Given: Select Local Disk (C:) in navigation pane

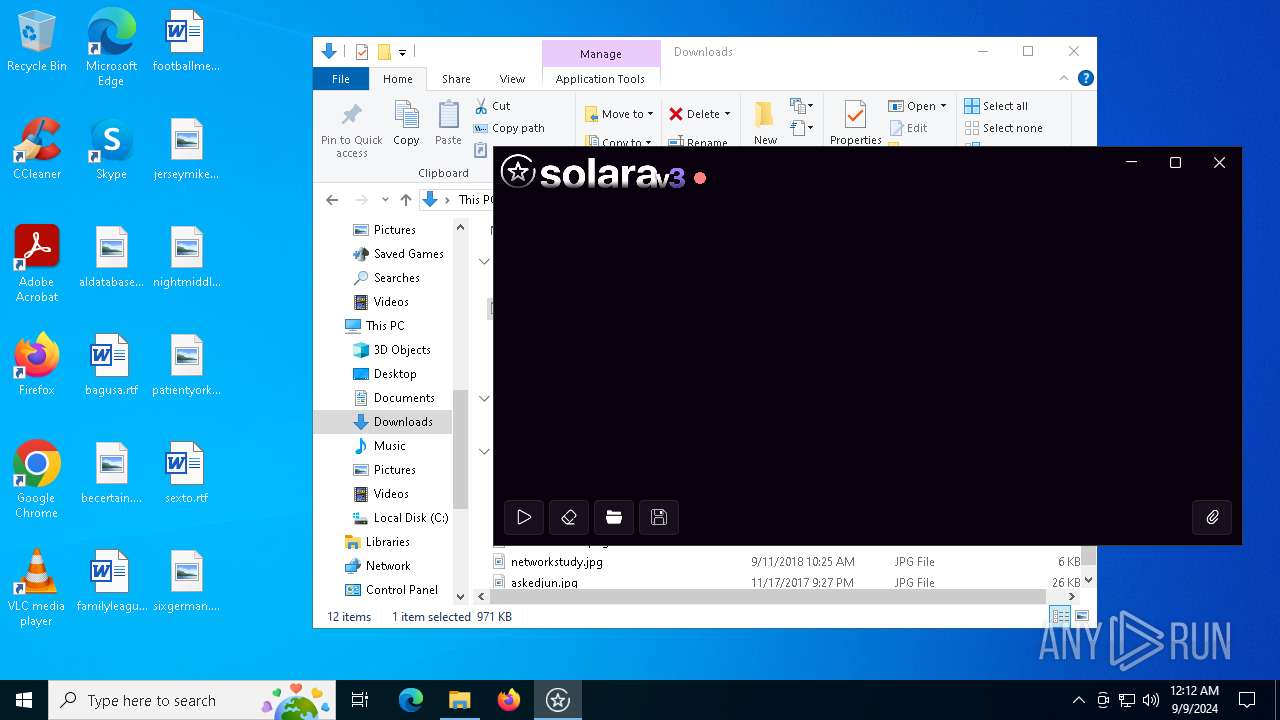Looking at the screenshot, I should click(x=400, y=518).
